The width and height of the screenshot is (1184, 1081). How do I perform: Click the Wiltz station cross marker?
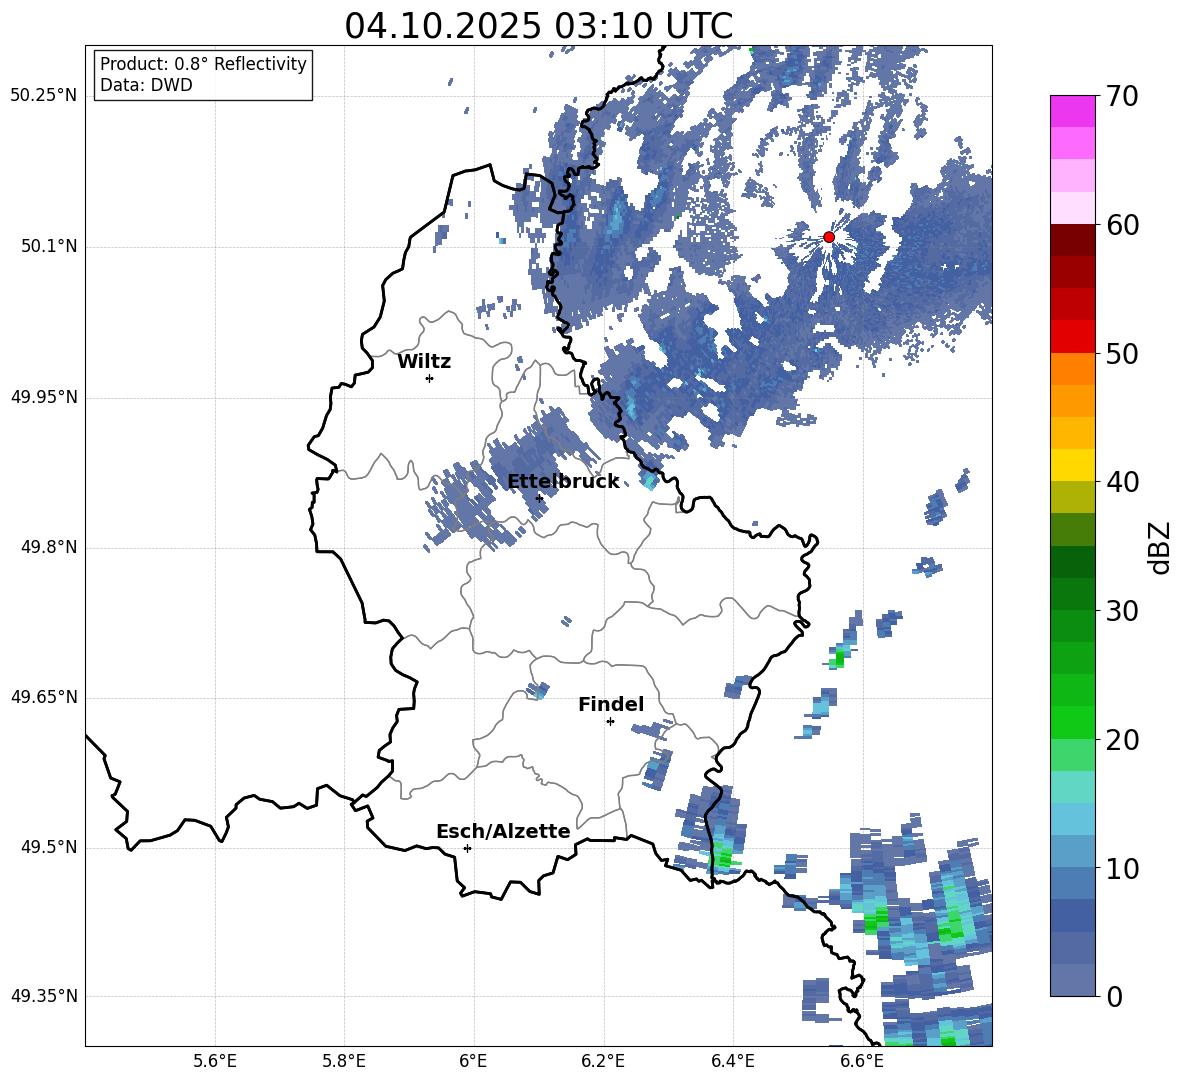click(430, 378)
